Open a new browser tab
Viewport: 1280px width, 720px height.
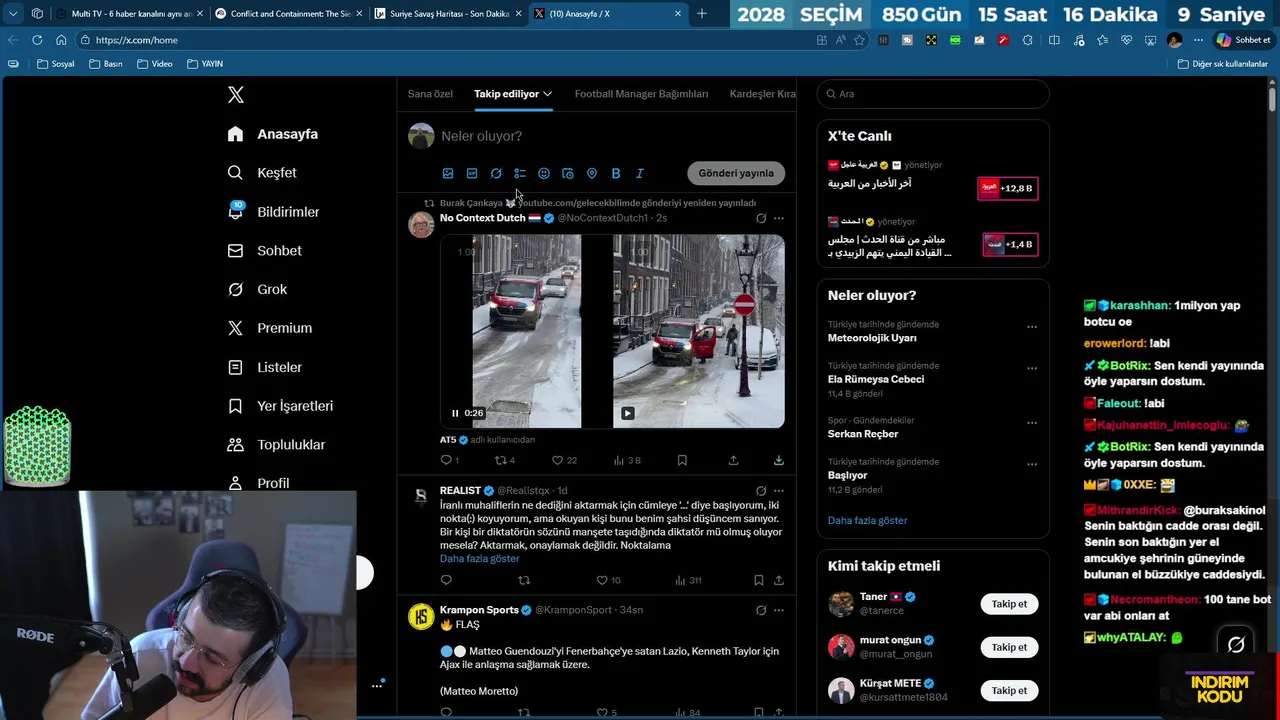coord(702,14)
